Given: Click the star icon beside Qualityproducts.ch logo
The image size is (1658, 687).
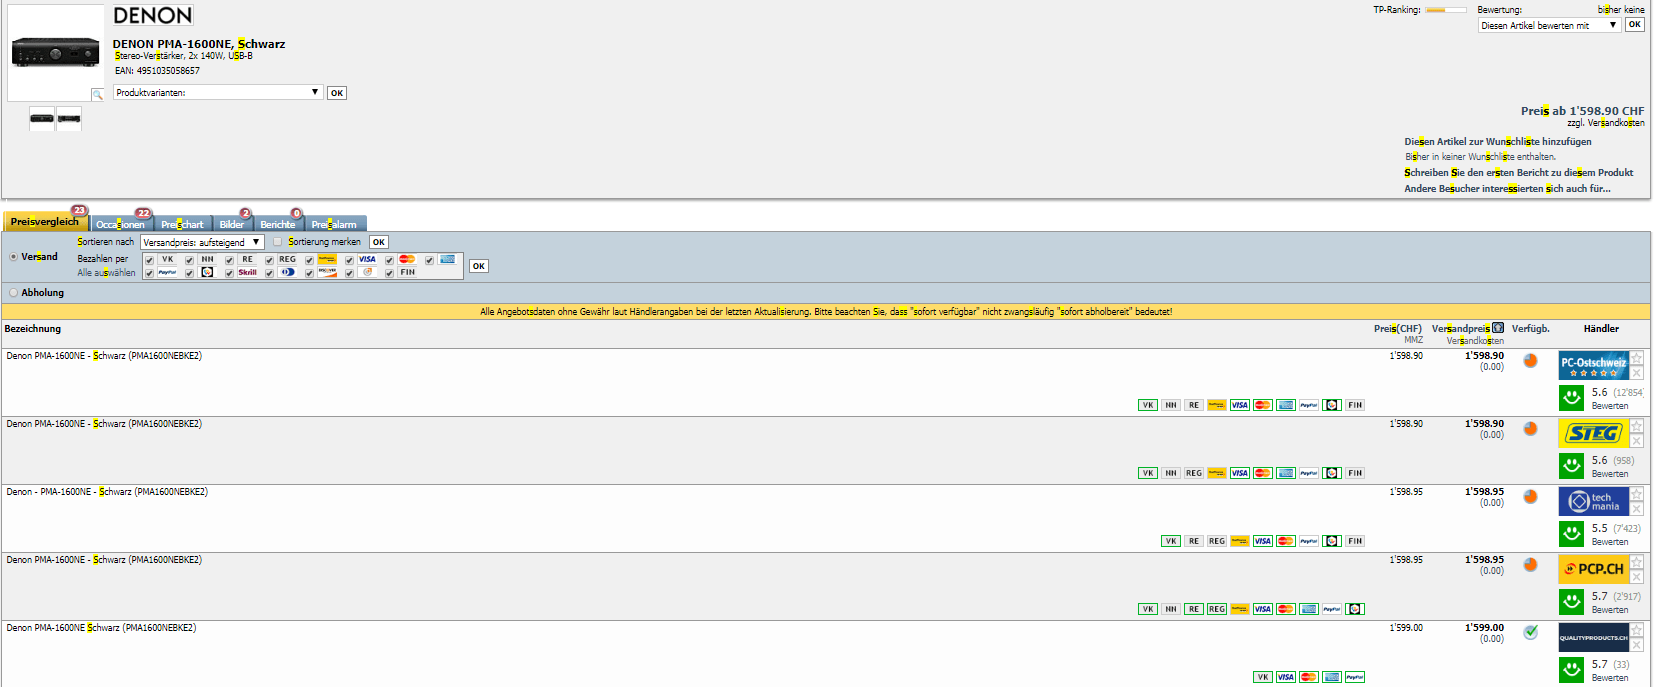Looking at the screenshot, I should 1636,630.
